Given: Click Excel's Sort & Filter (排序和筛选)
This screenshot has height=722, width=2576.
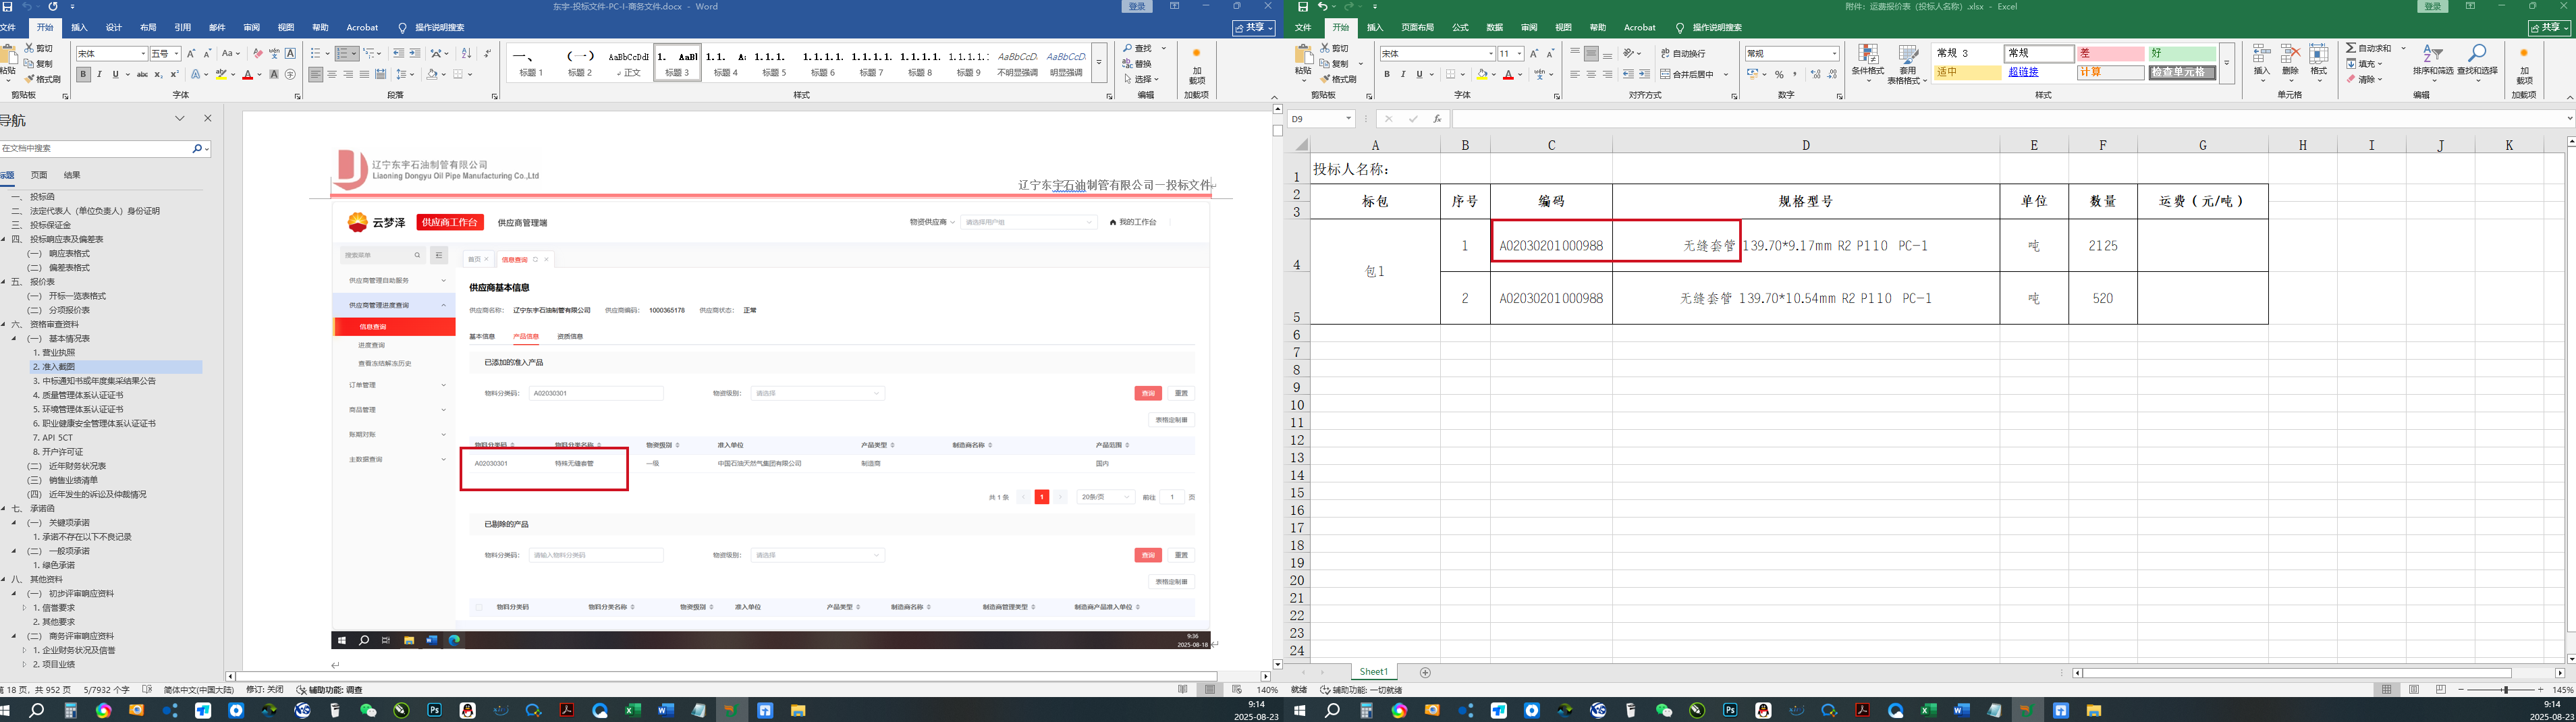Looking at the screenshot, I should click(x=2433, y=62).
